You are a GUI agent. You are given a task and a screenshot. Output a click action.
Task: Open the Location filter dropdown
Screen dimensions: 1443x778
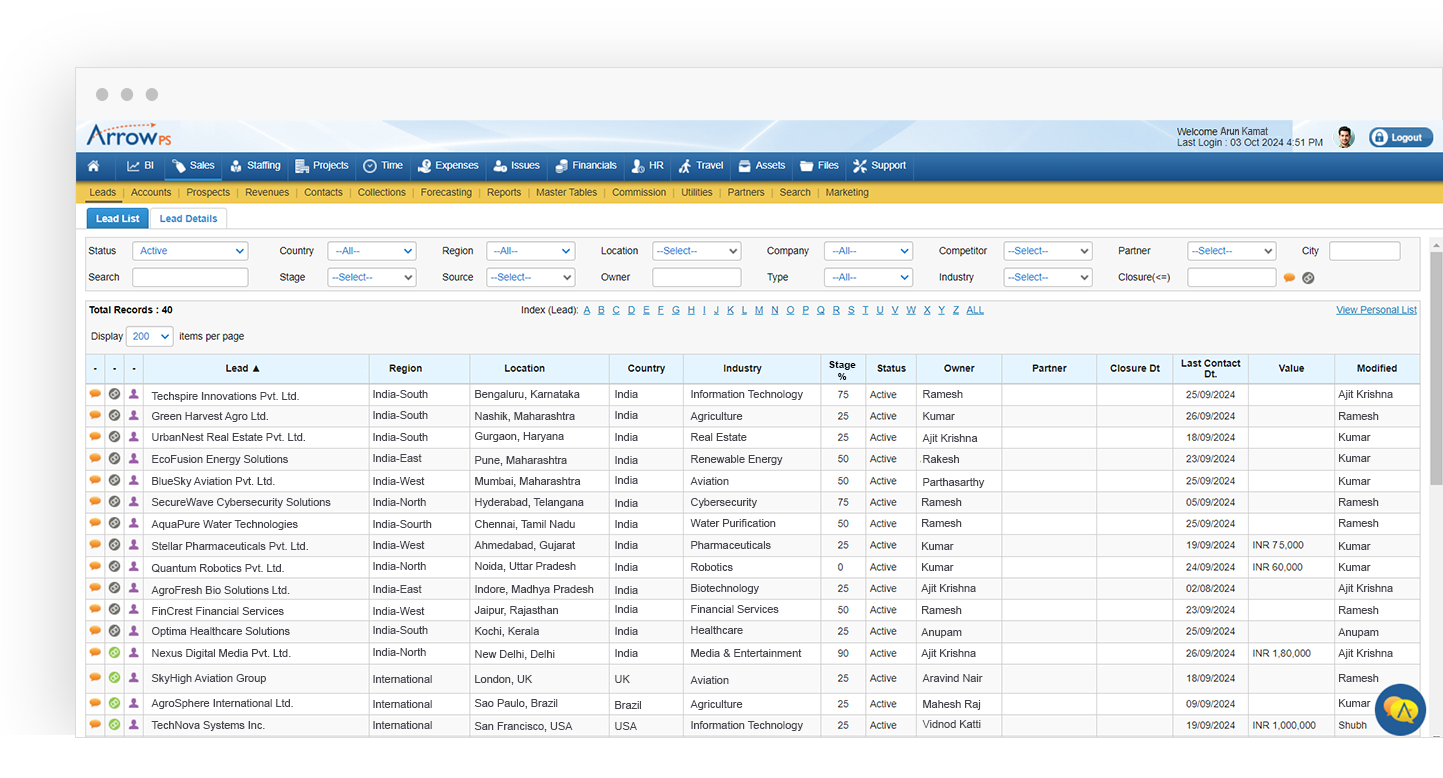pos(696,251)
